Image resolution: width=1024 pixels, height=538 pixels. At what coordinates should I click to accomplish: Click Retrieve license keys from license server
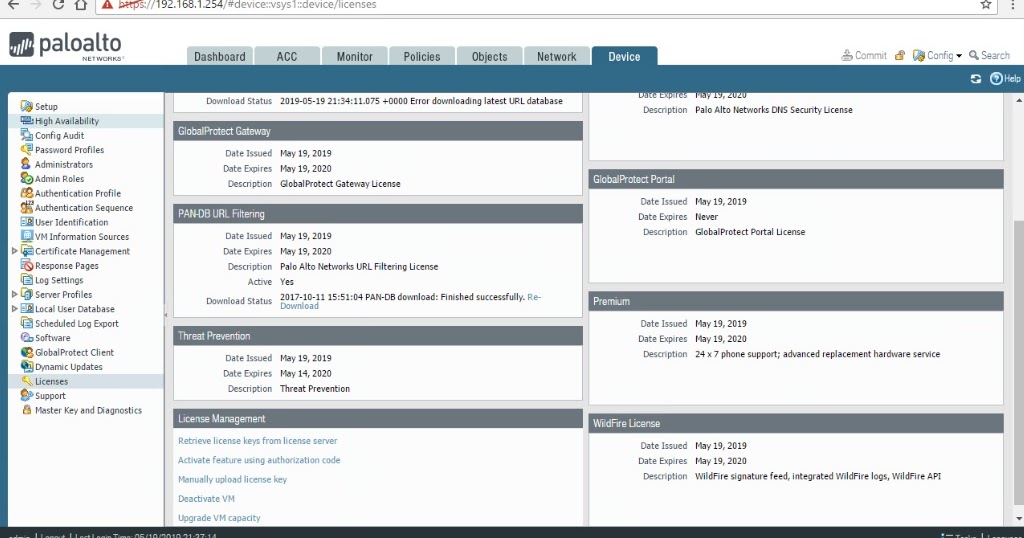tap(257, 441)
